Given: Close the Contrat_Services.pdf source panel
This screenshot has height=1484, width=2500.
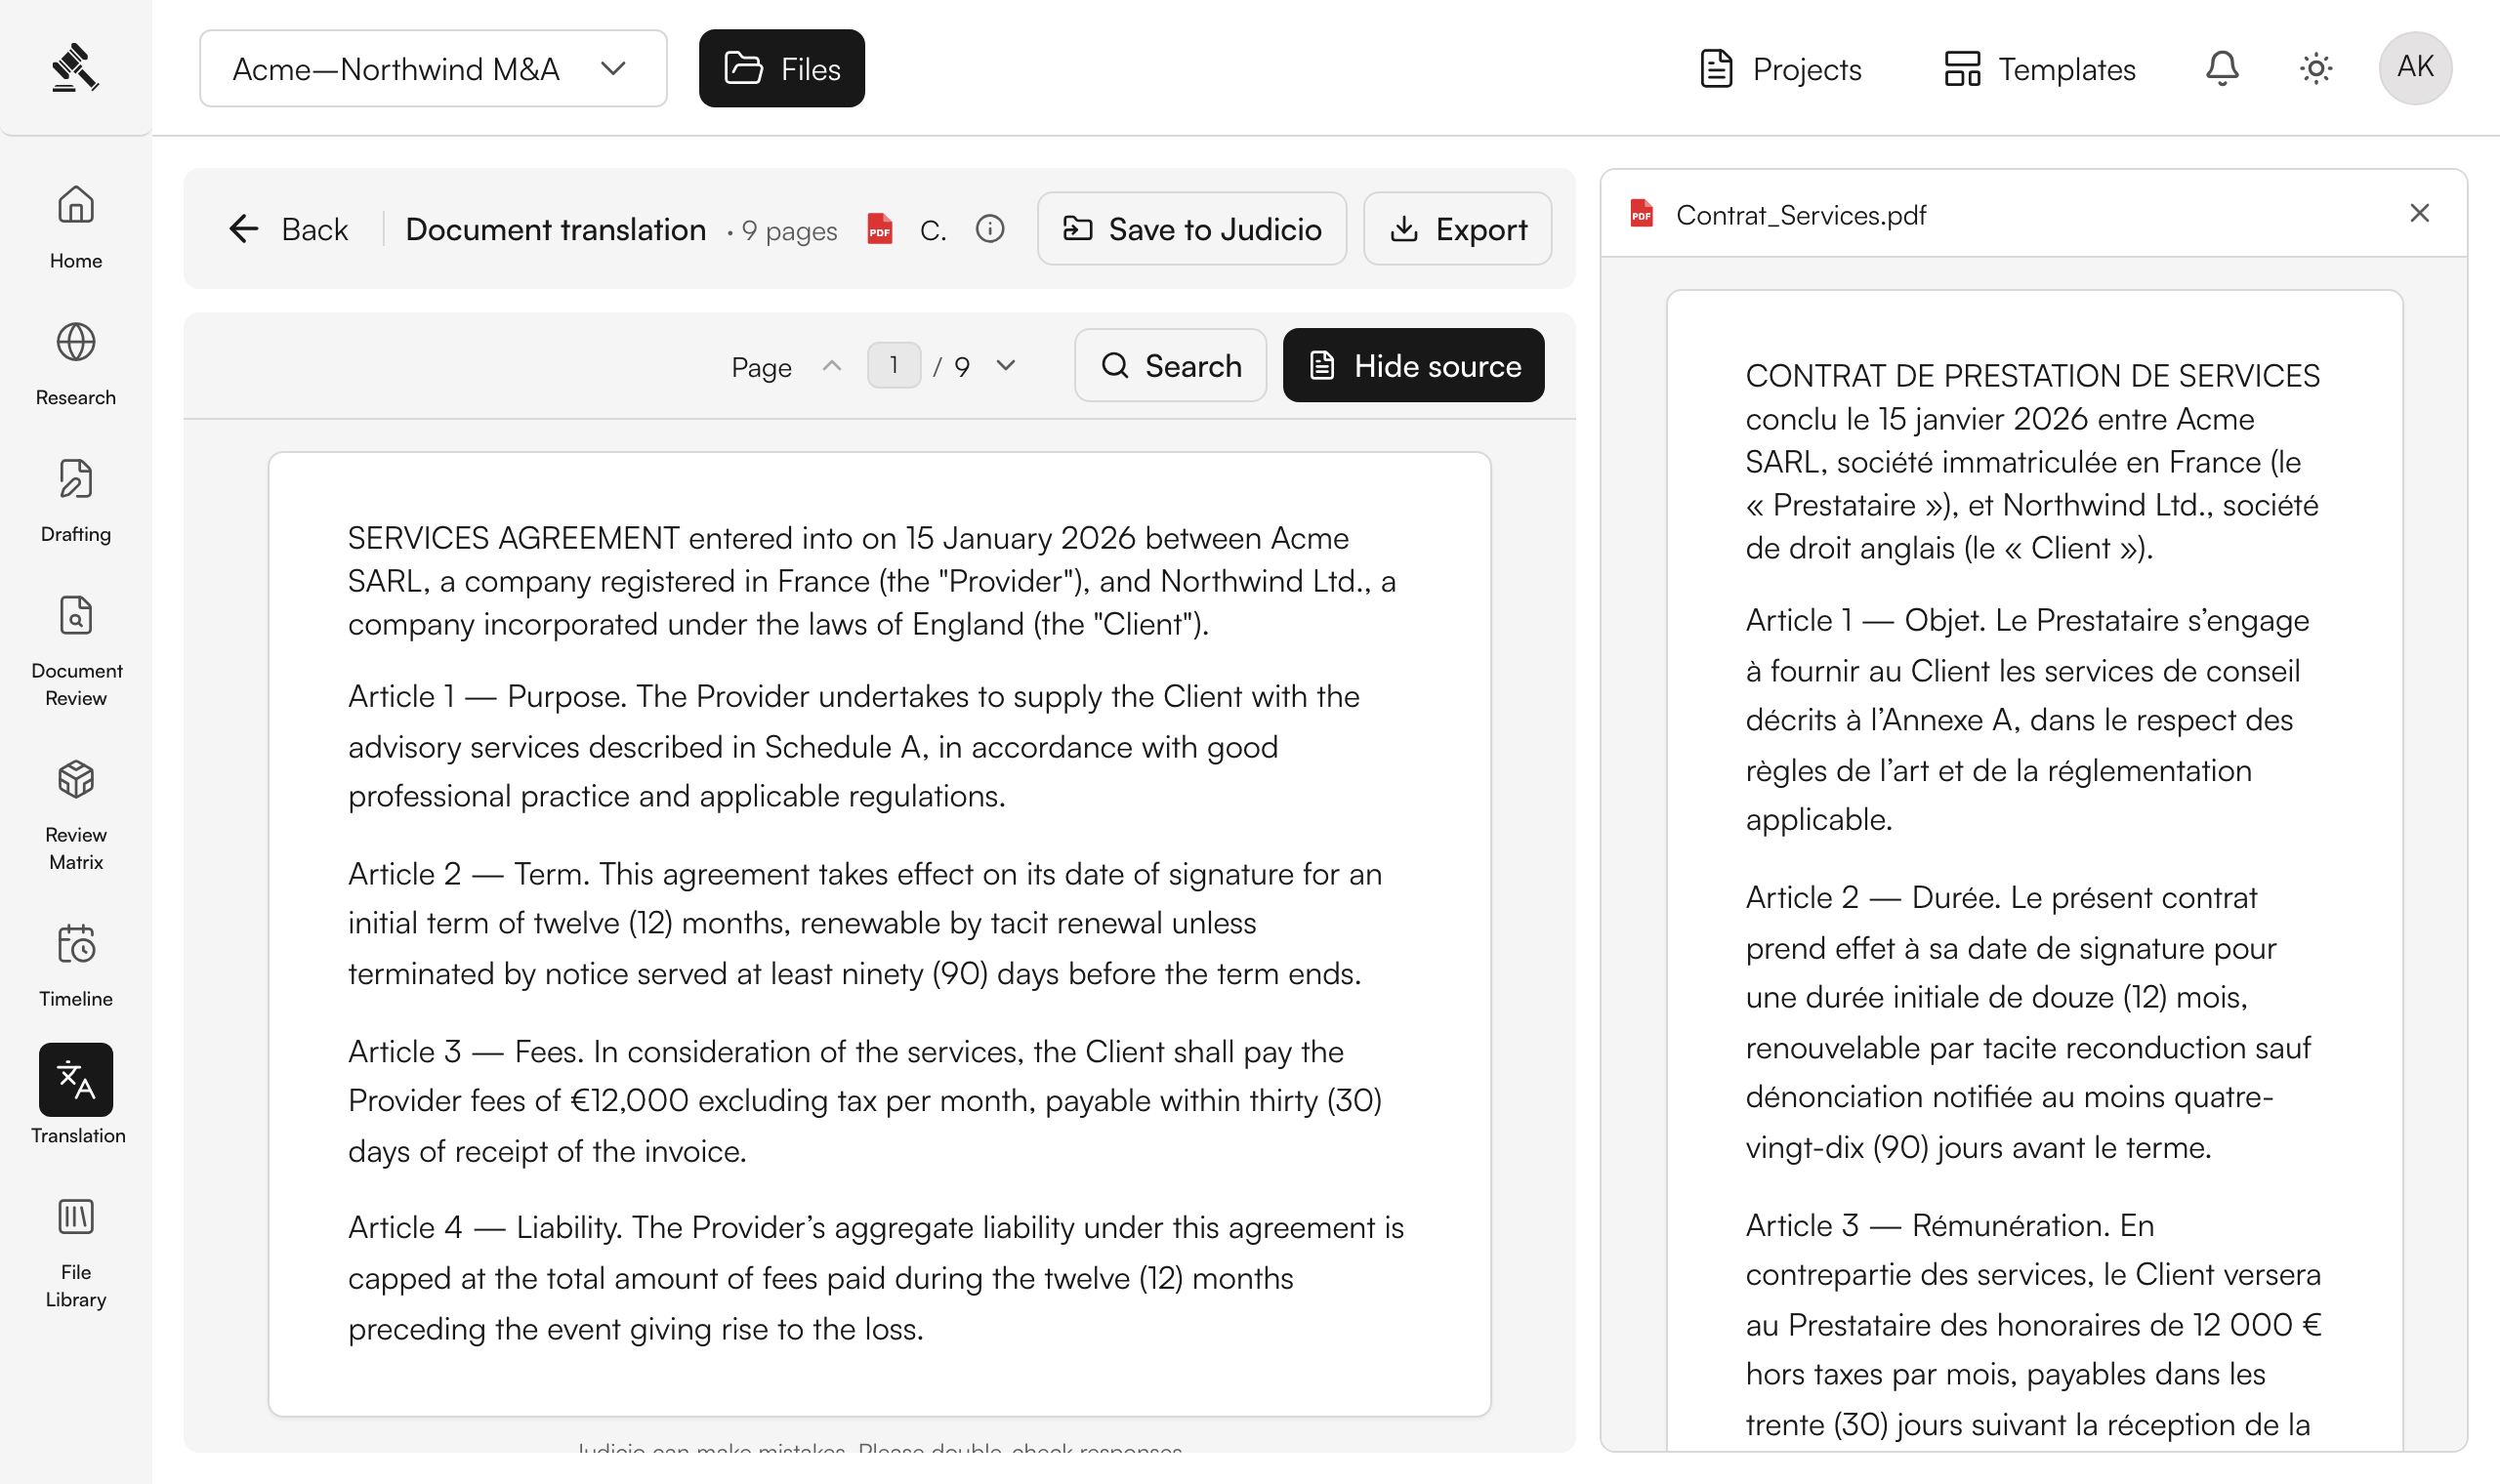Looking at the screenshot, I should click(2420, 213).
